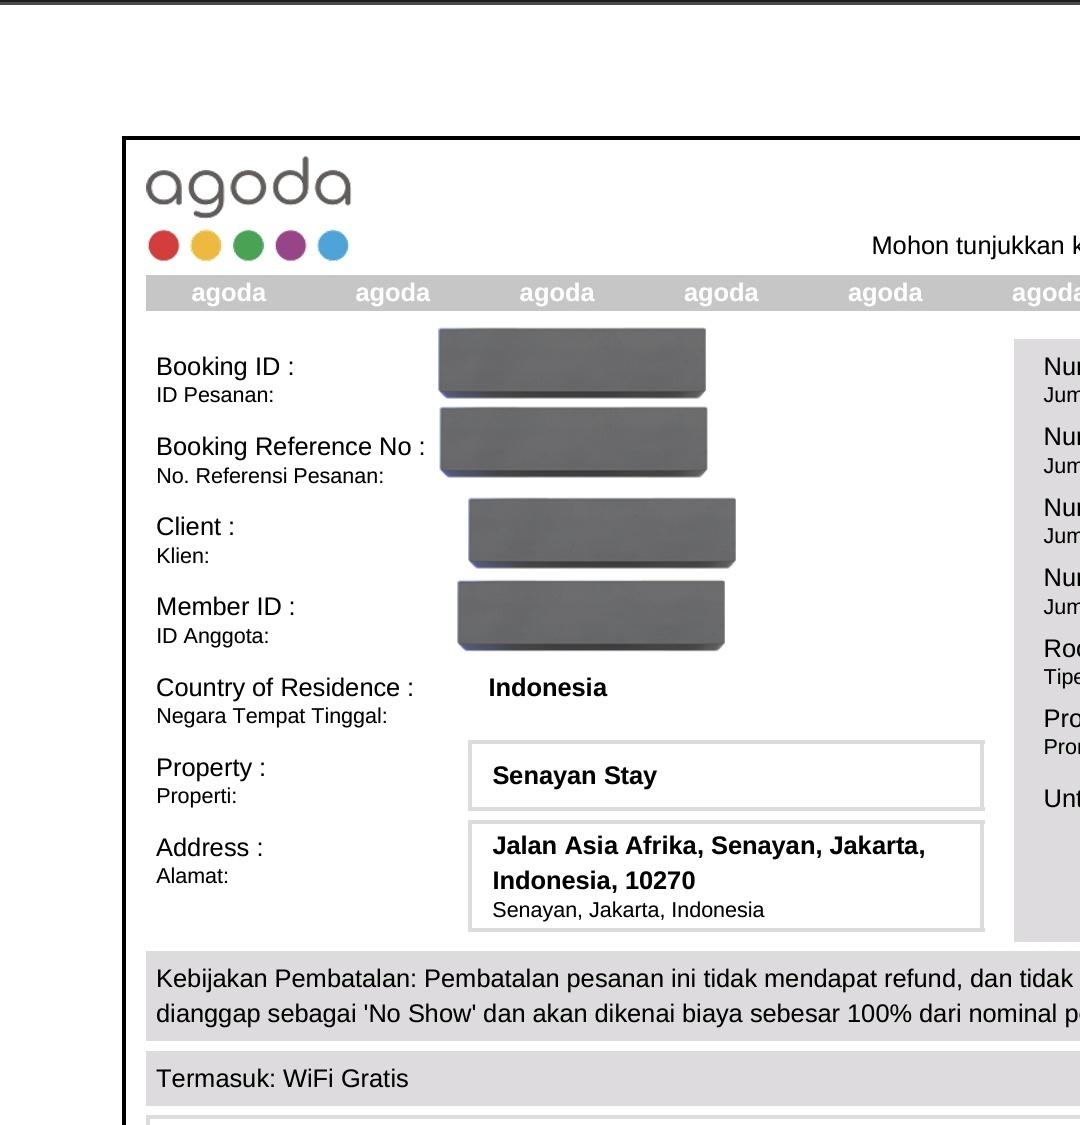Viewport: 1080px width, 1125px height.
Task: Click the redacted Booking ID value
Action: (572, 362)
